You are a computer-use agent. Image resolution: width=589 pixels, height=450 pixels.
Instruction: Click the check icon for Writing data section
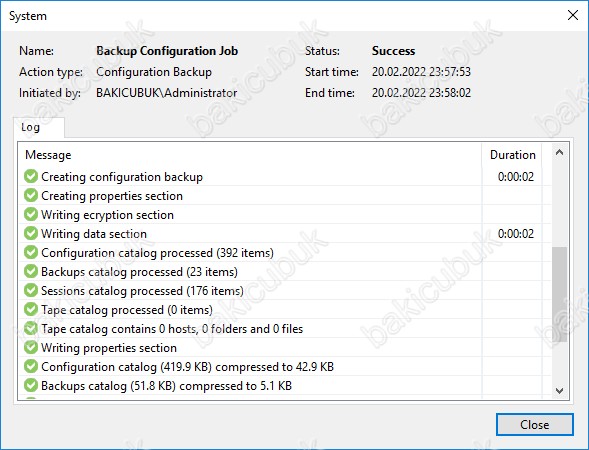(x=31, y=233)
